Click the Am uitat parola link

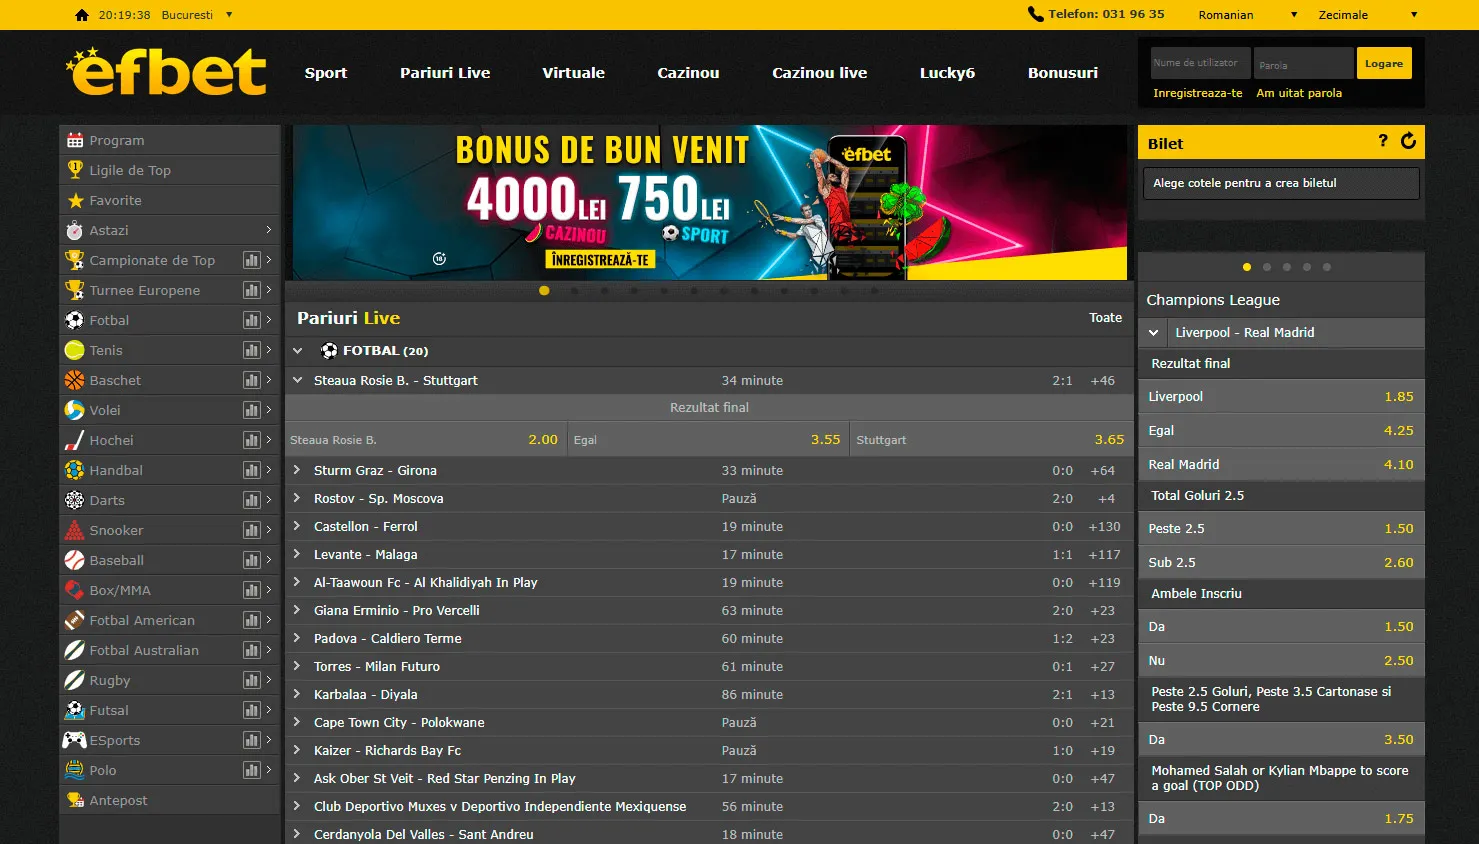pyautogui.click(x=1299, y=93)
